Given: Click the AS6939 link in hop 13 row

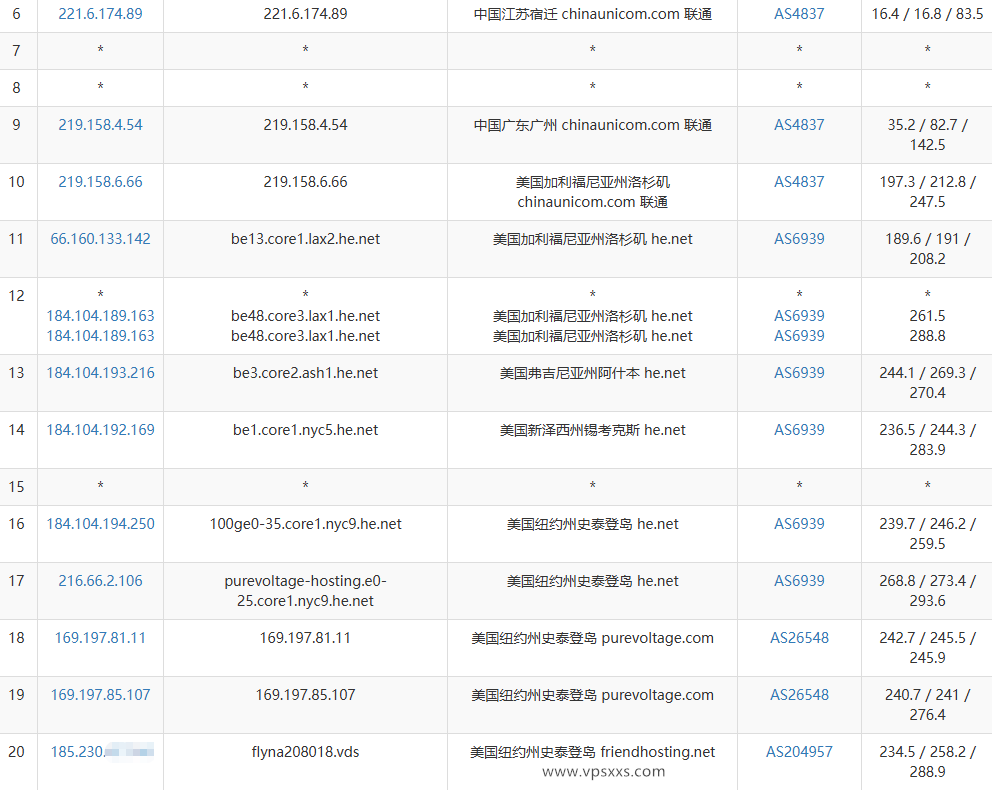Looking at the screenshot, I should tap(799, 373).
